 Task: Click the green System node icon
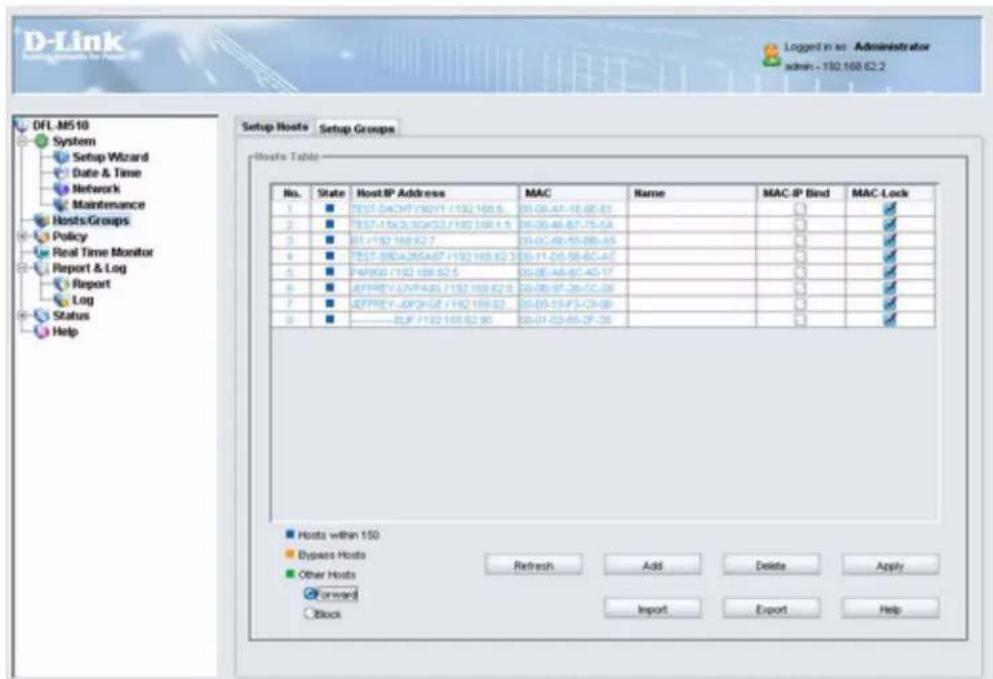pyautogui.click(x=41, y=141)
